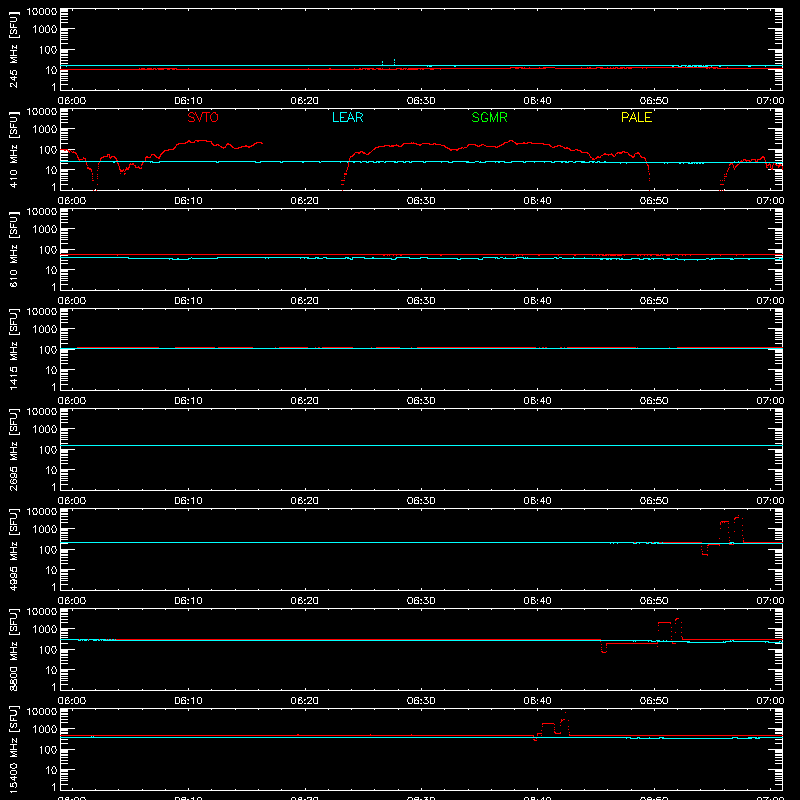Click 06:10 time label under 2695 MHz panel
This screenshot has width=800, height=800.
188,501
